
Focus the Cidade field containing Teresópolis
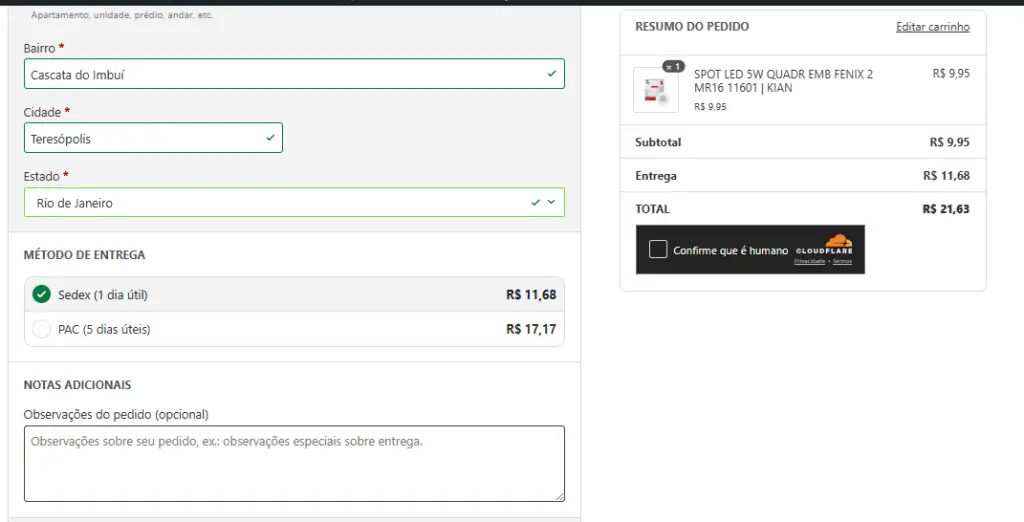click(x=140, y=138)
